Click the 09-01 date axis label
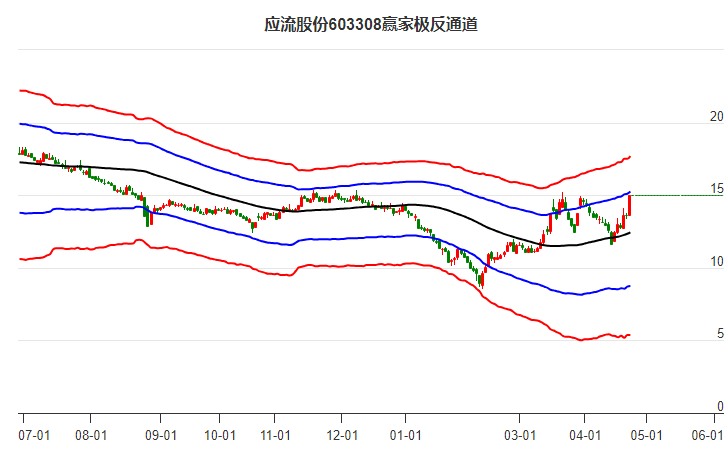 tap(161, 435)
